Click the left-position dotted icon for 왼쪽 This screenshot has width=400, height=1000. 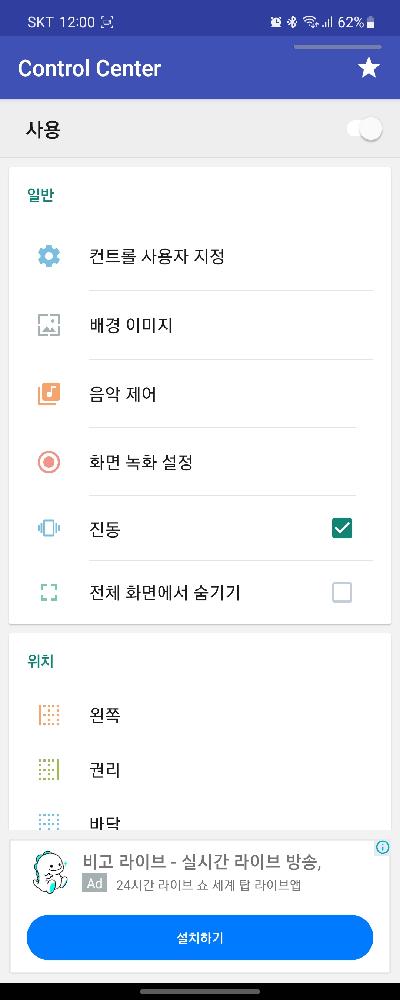[x=49, y=716]
